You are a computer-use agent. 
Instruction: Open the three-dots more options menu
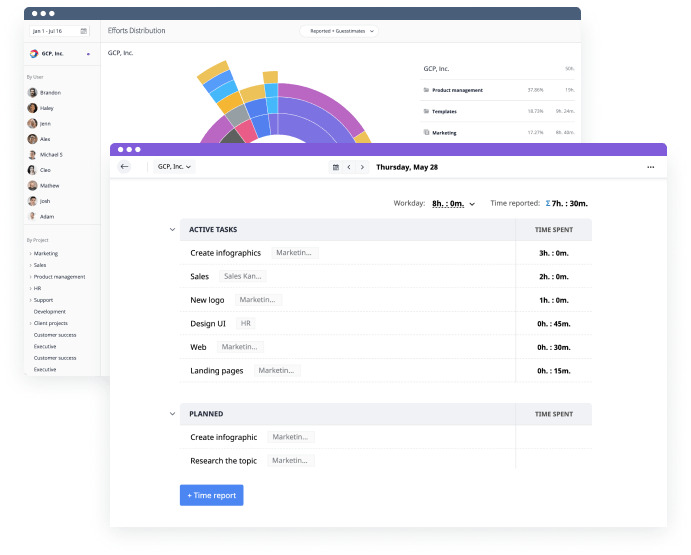coord(651,167)
